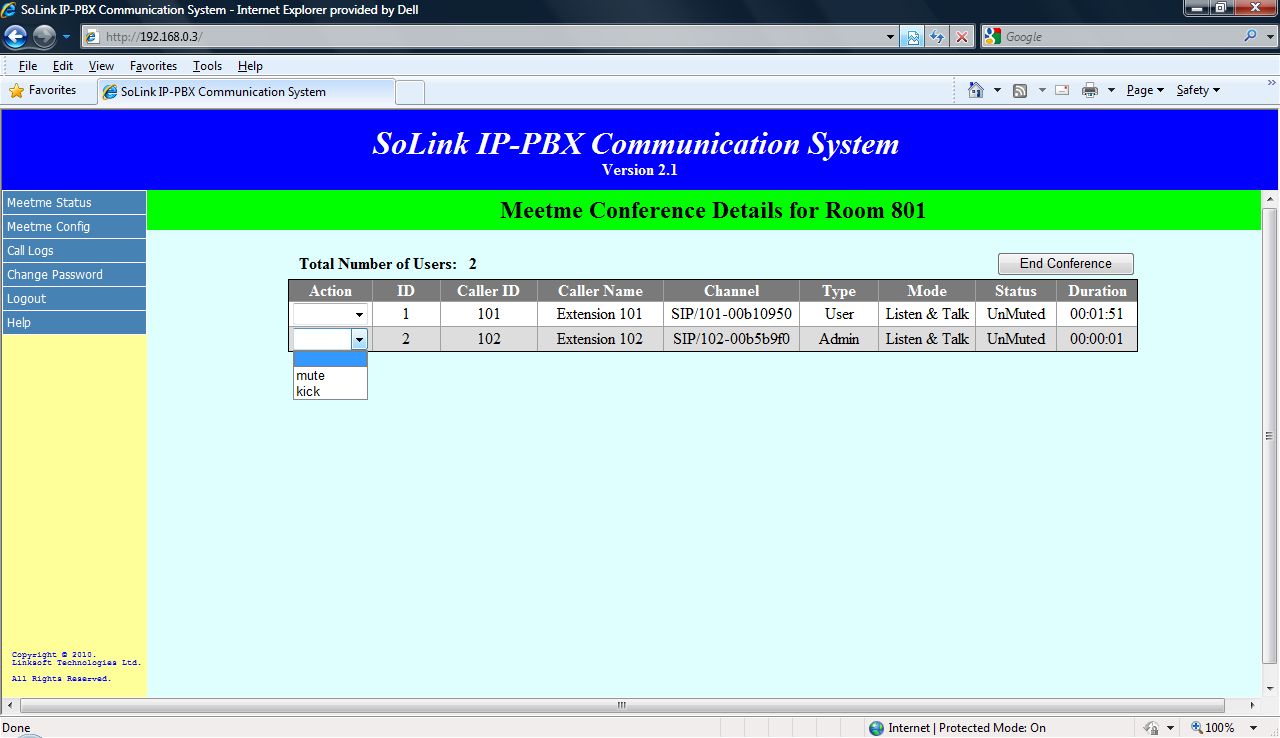Click the Google search box
The height and width of the screenshot is (738, 1280).
pos(1120,36)
